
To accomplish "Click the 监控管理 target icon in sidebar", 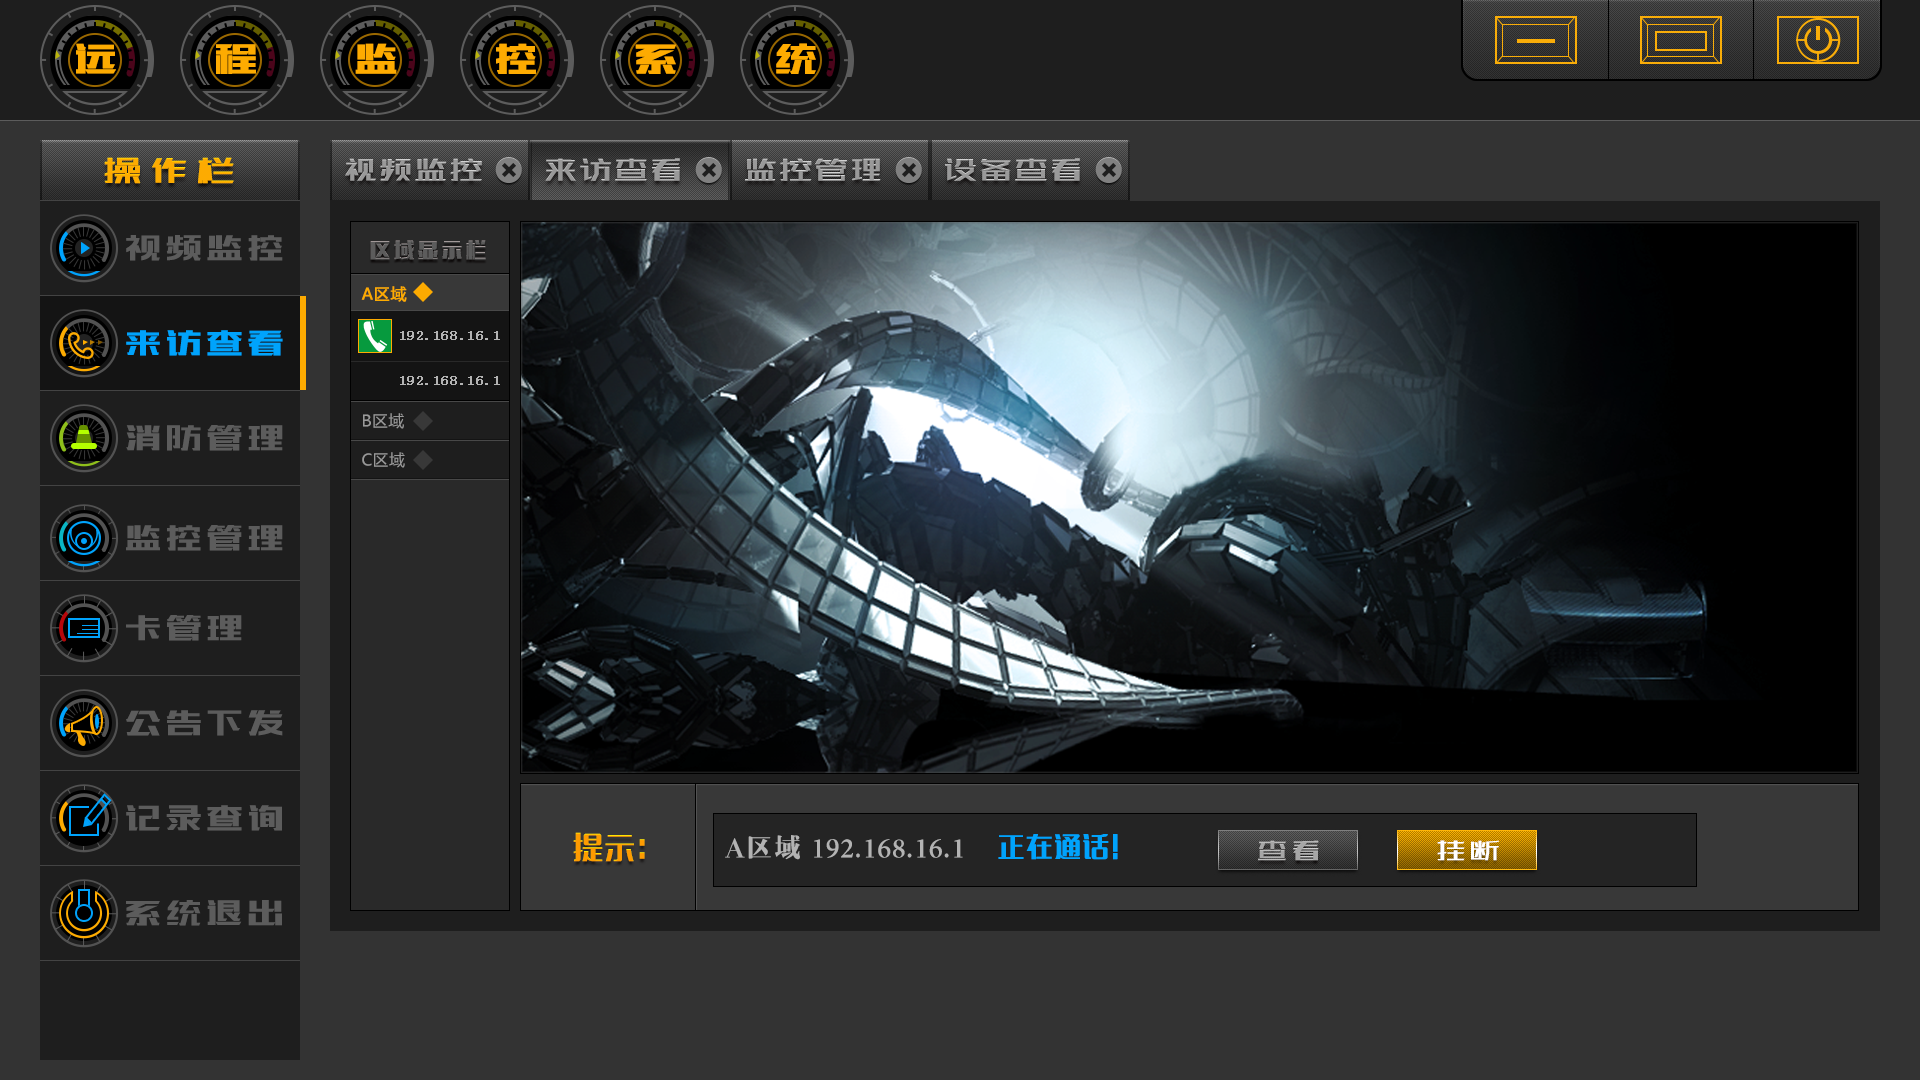I will (x=84, y=538).
